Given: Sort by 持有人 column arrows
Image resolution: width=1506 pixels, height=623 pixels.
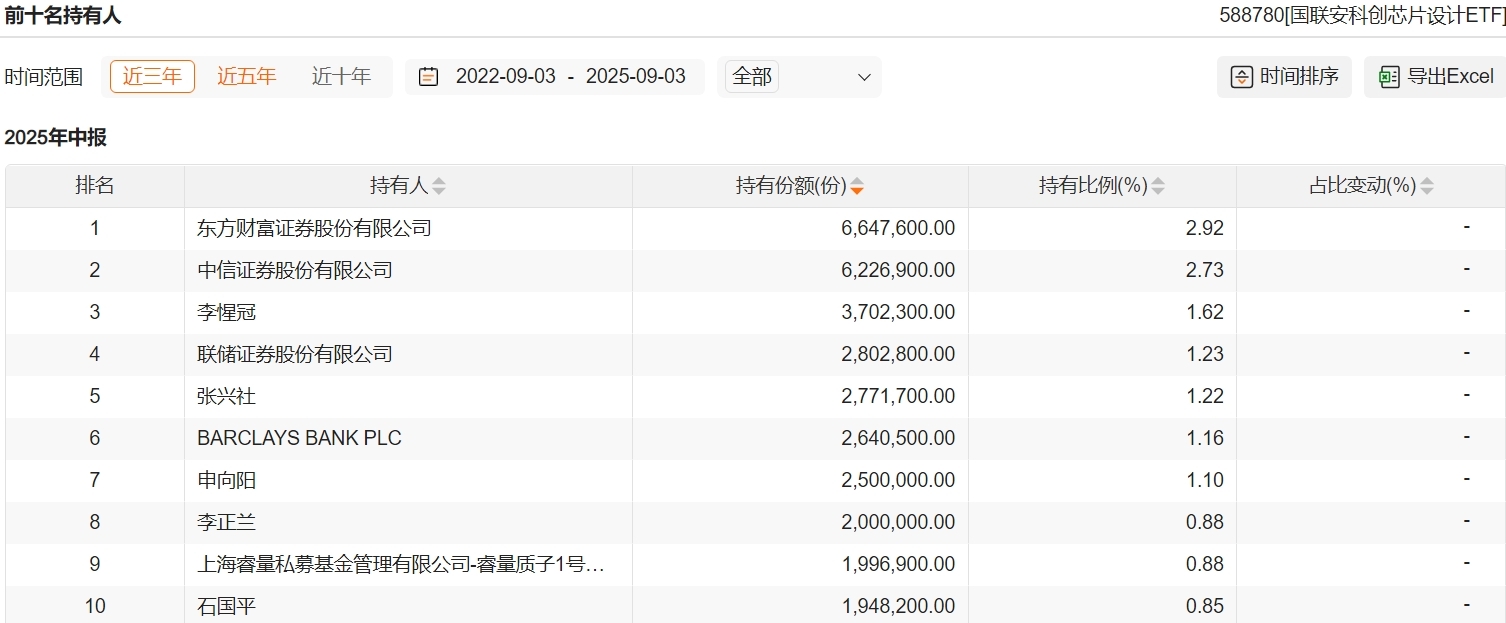Looking at the screenshot, I should click(438, 186).
